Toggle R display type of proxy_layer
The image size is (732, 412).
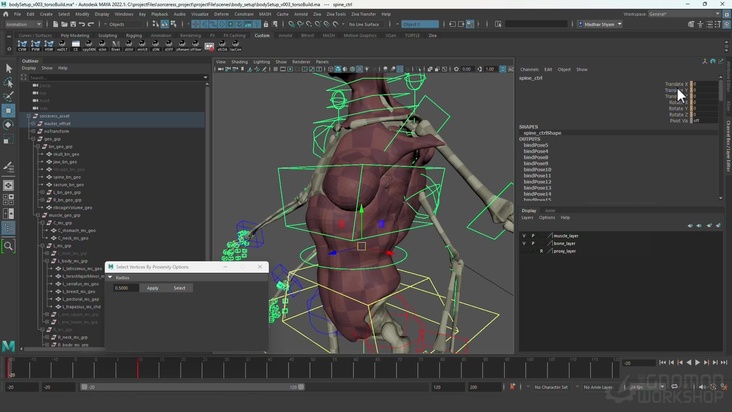542,251
